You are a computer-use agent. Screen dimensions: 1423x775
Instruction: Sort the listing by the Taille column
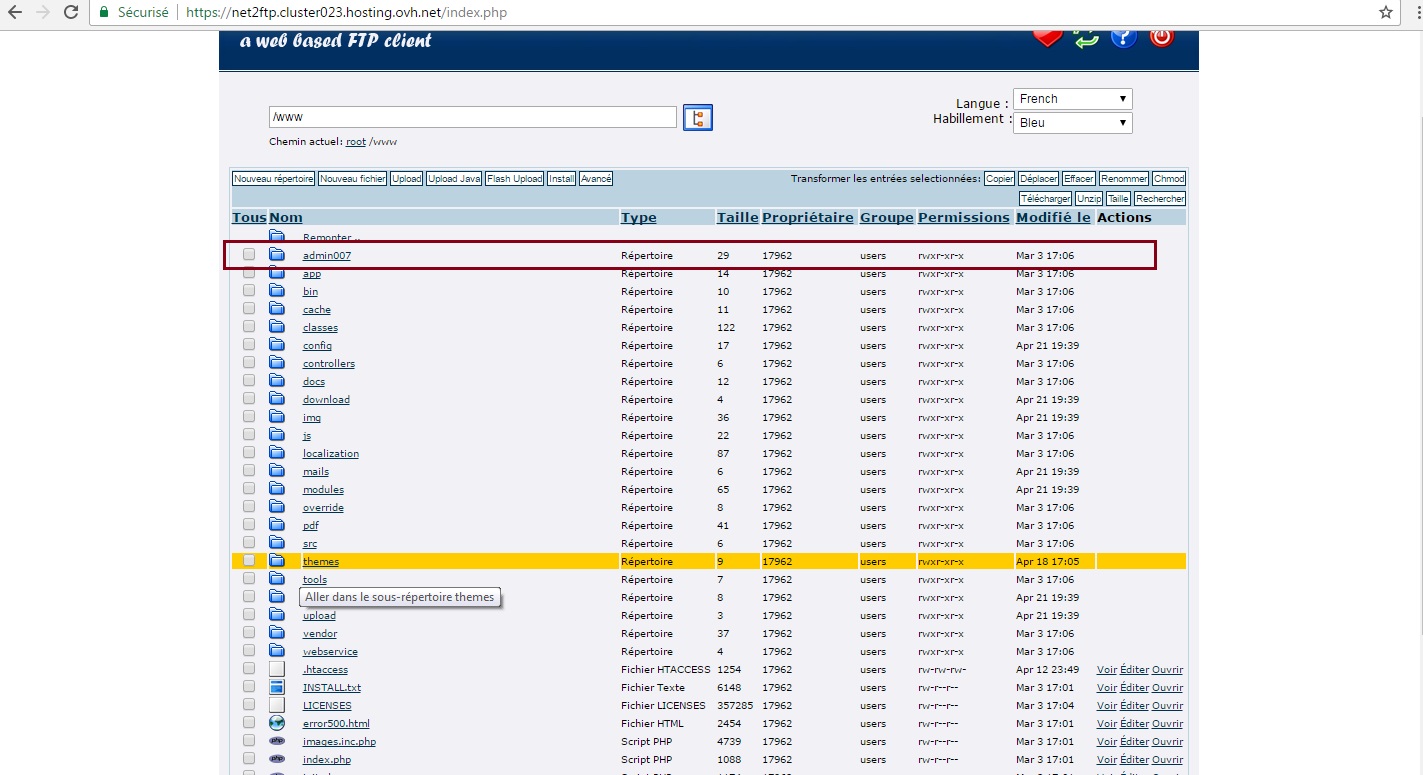[x=738, y=217]
